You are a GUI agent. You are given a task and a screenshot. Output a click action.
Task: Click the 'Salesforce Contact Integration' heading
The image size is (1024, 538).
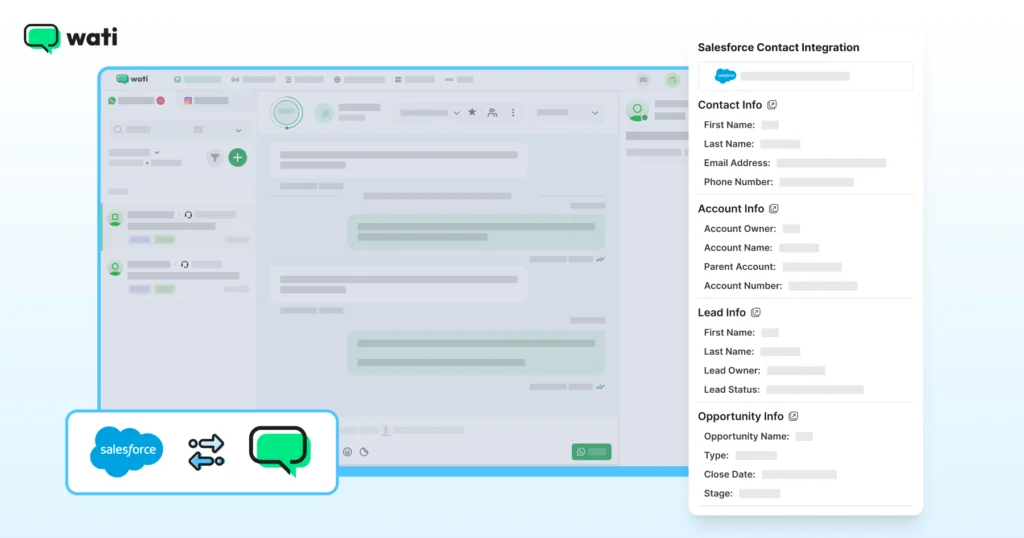click(x=778, y=47)
